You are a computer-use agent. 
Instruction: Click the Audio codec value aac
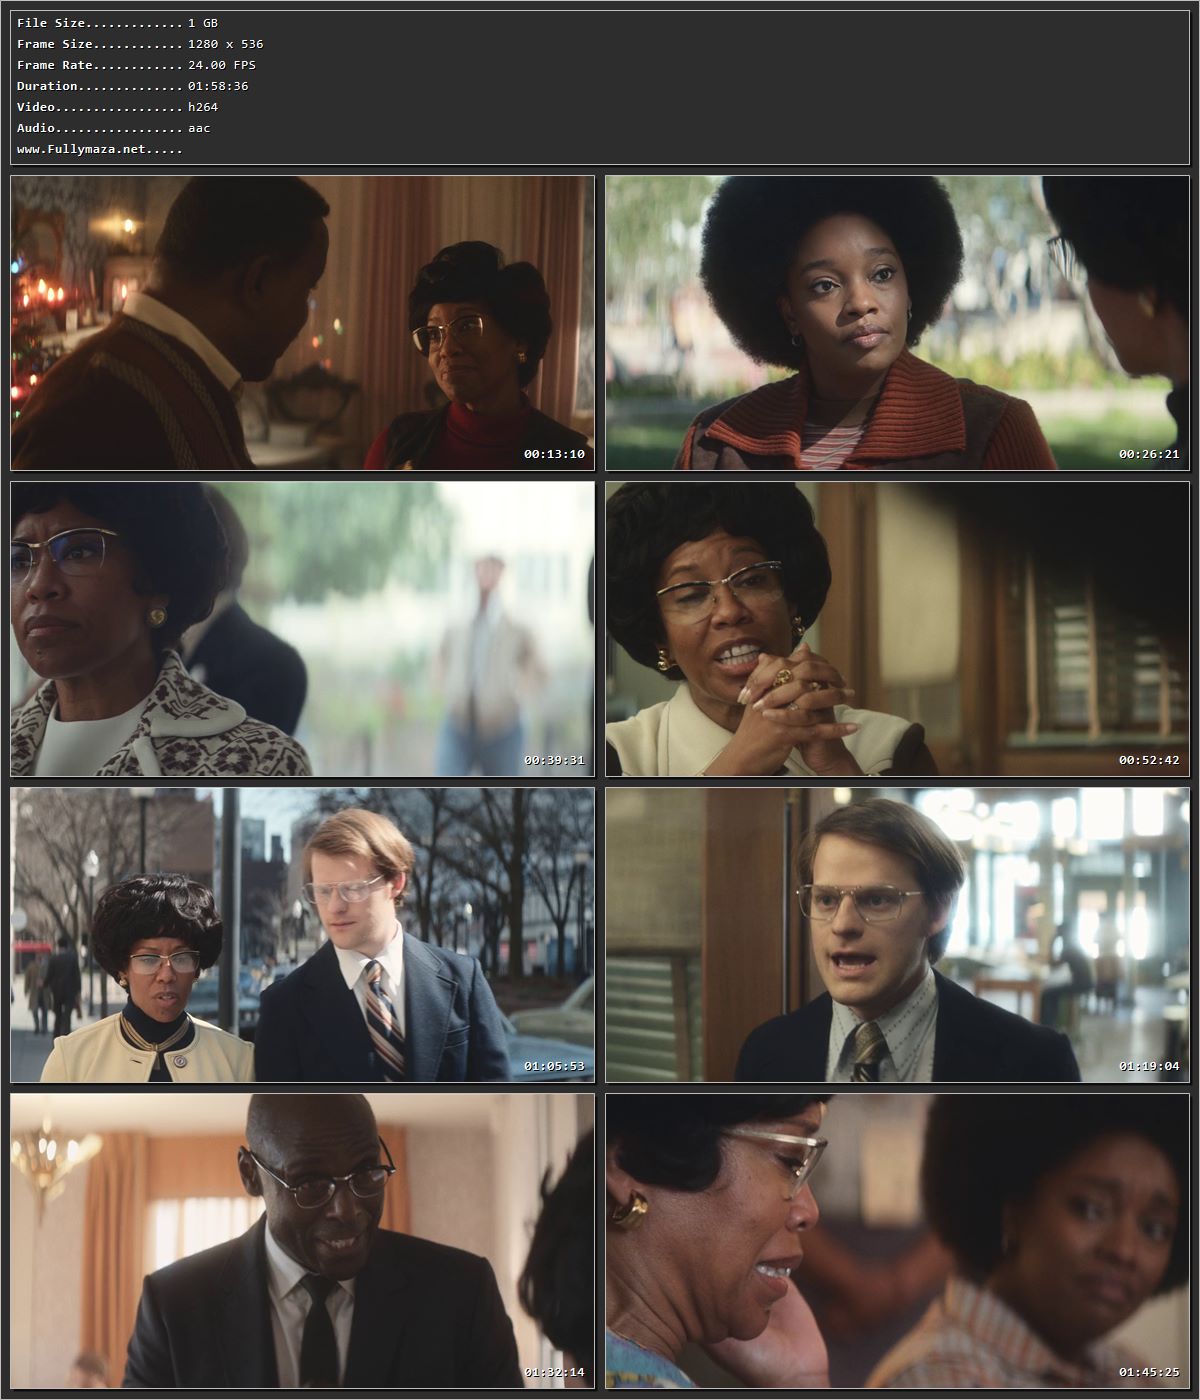pyautogui.click(x=199, y=128)
